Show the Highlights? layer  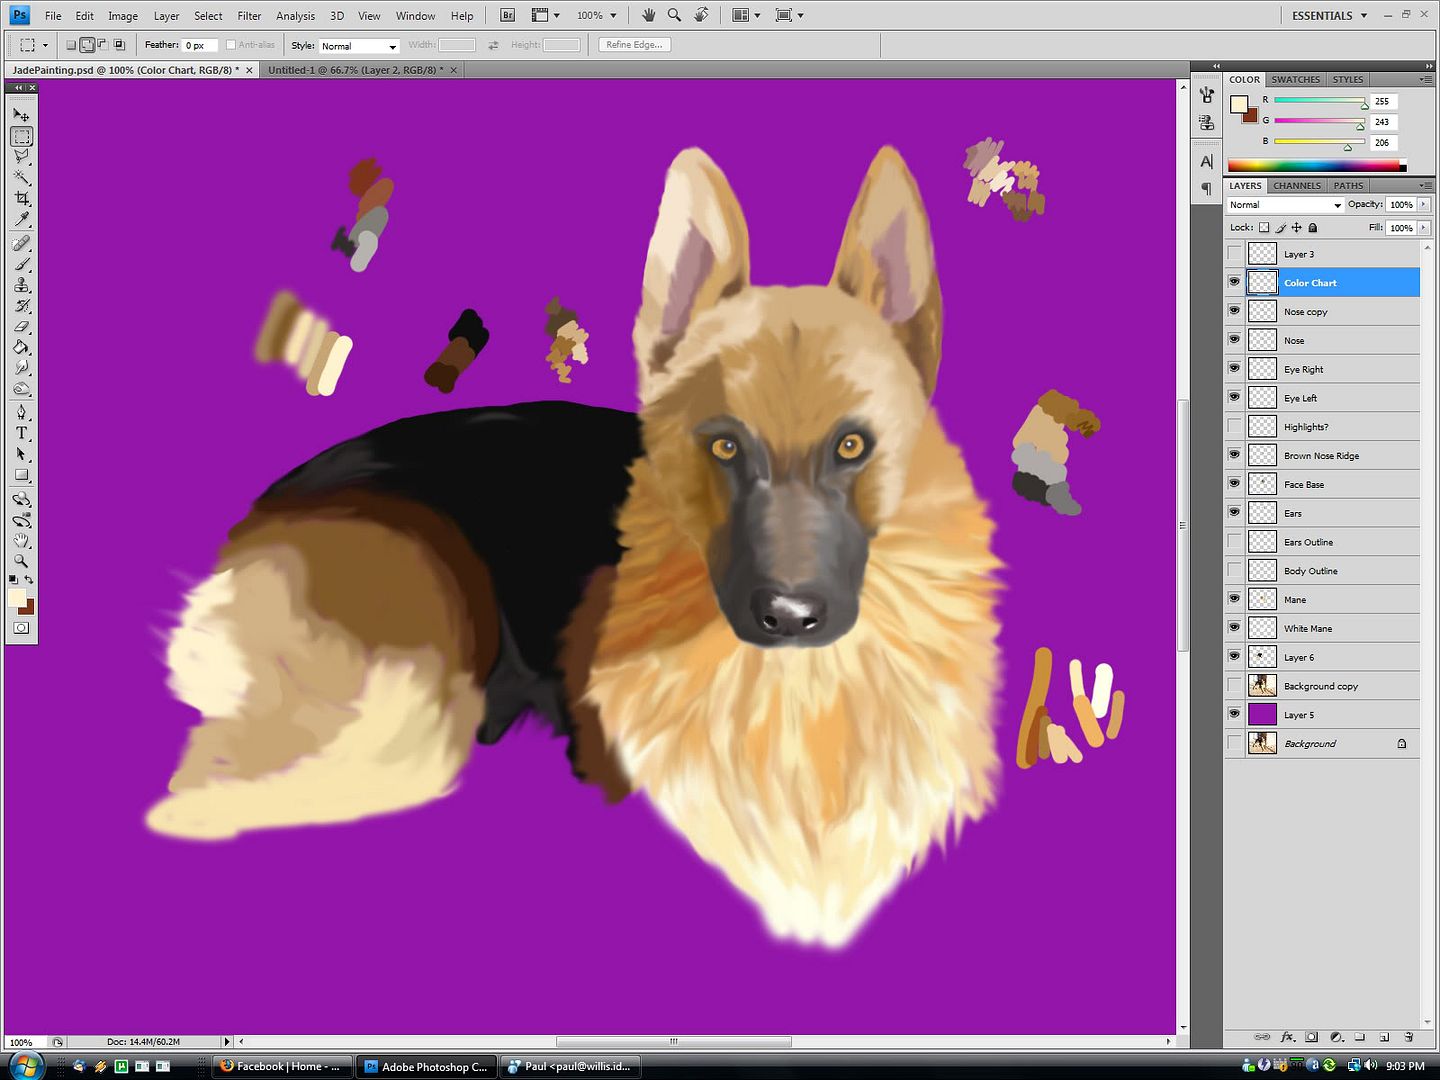pos(1234,426)
